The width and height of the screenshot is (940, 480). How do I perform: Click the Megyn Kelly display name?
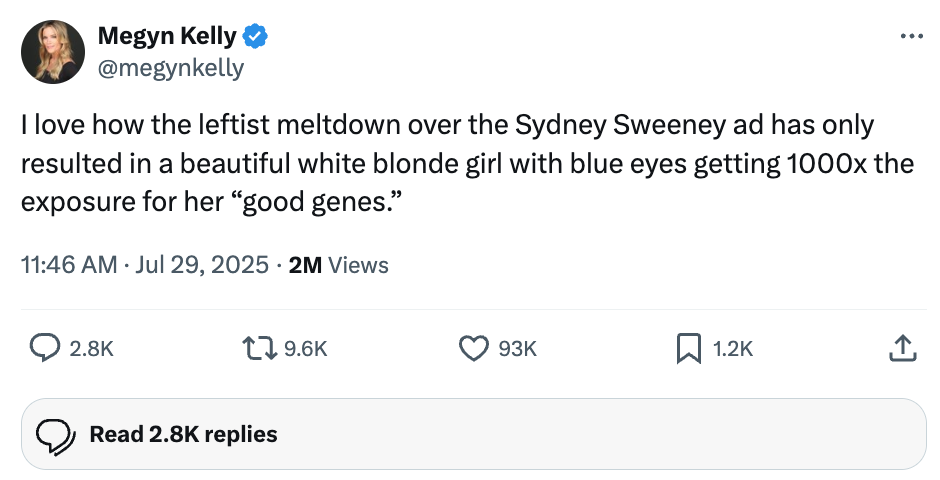click(x=167, y=37)
